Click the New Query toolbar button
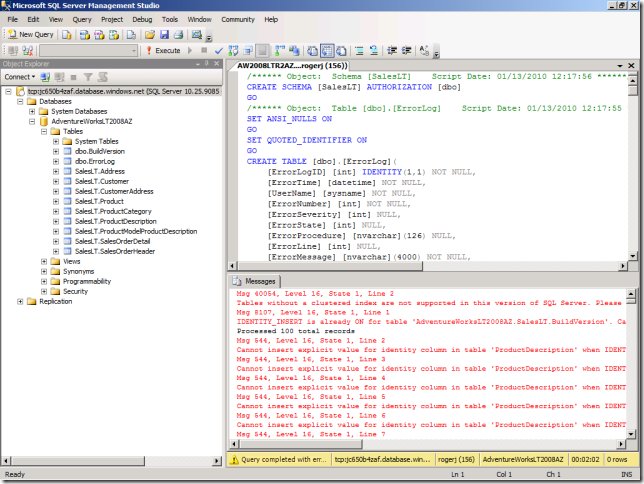Viewport: 644px width, 484px height. tap(31, 35)
